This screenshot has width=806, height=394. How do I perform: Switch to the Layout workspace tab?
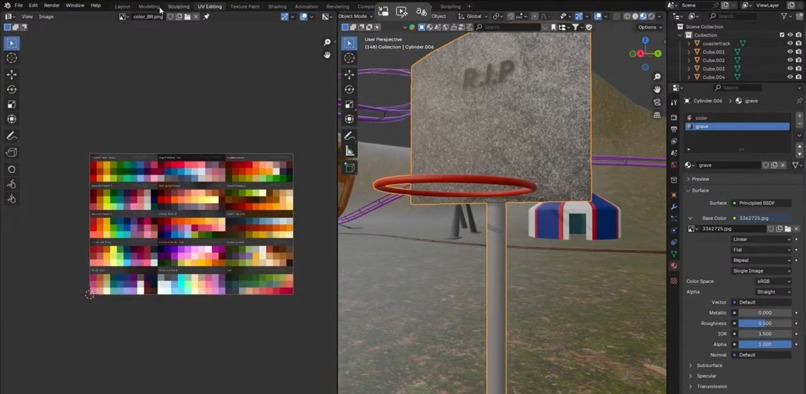pos(122,7)
